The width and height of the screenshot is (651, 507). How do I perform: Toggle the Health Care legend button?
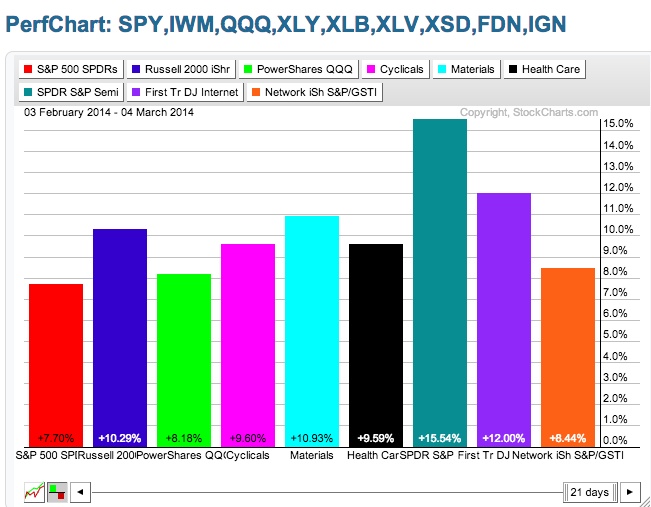[x=544, y=69]
